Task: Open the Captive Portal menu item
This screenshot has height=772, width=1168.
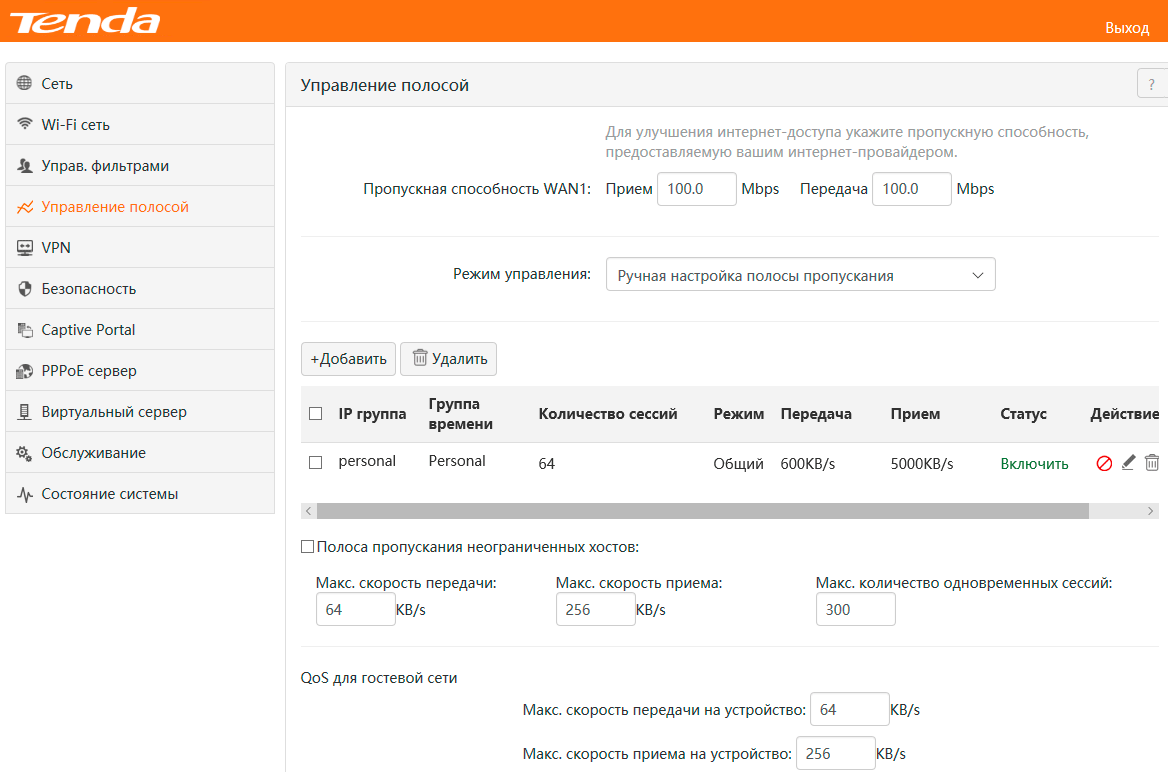Action: 140,329
